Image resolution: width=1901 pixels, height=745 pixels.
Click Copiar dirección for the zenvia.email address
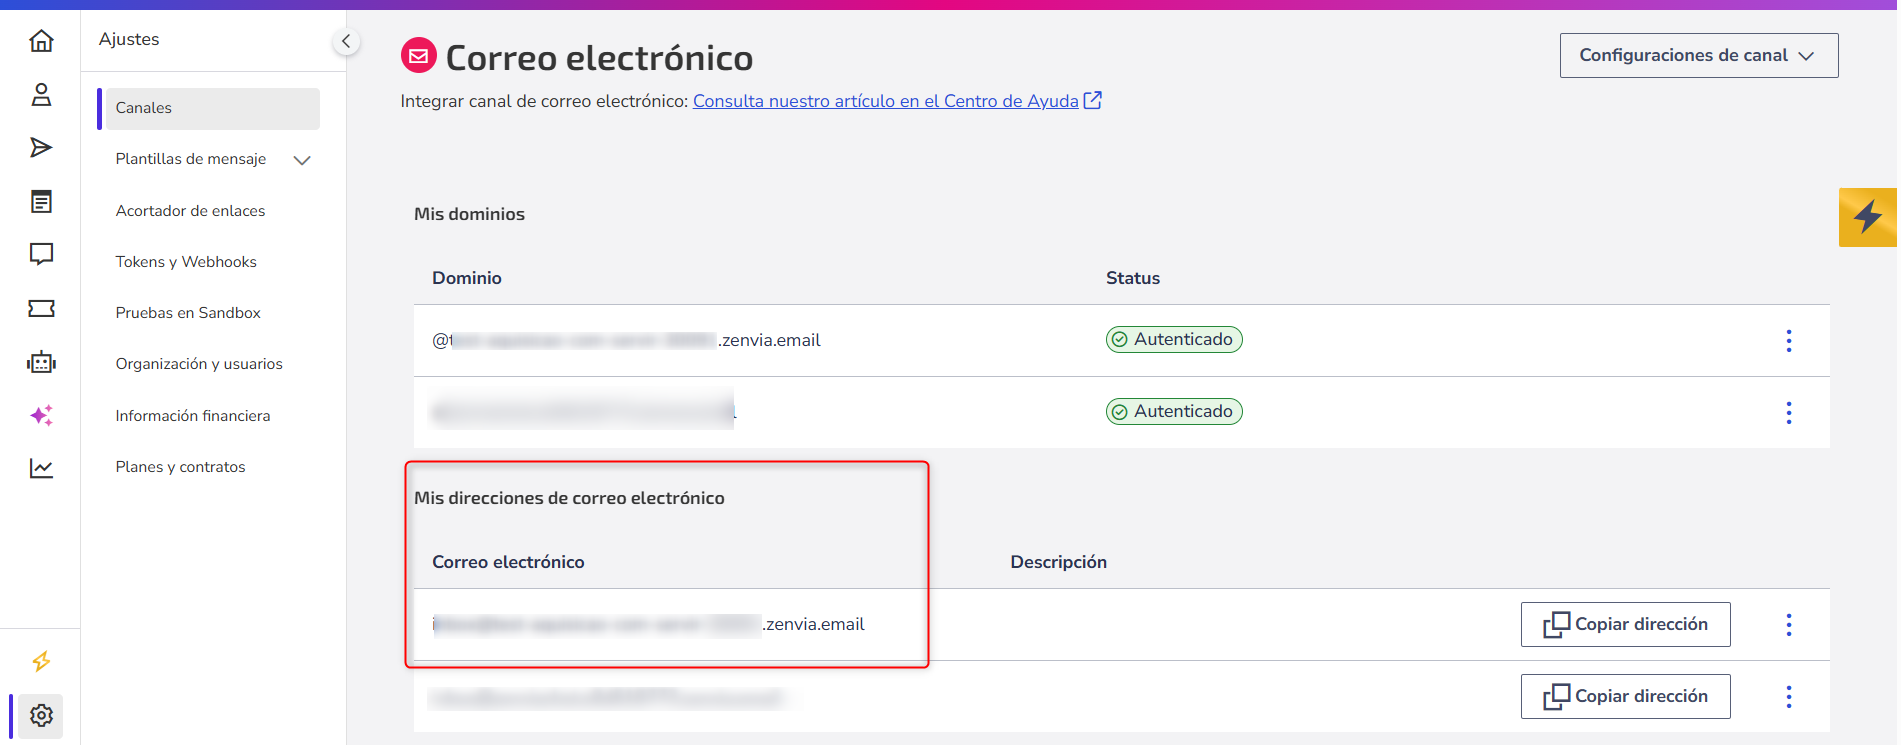click(1625, 624)
